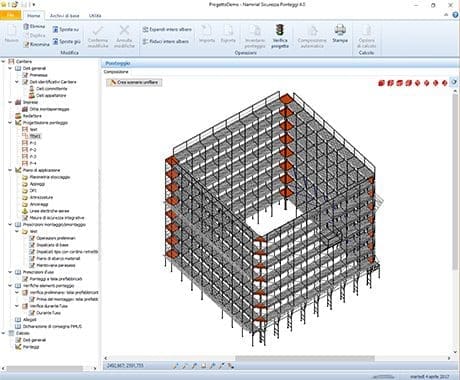
Task: Collapse the Imprese tree node
Action: pyautogui.click(x=10, y=102)
